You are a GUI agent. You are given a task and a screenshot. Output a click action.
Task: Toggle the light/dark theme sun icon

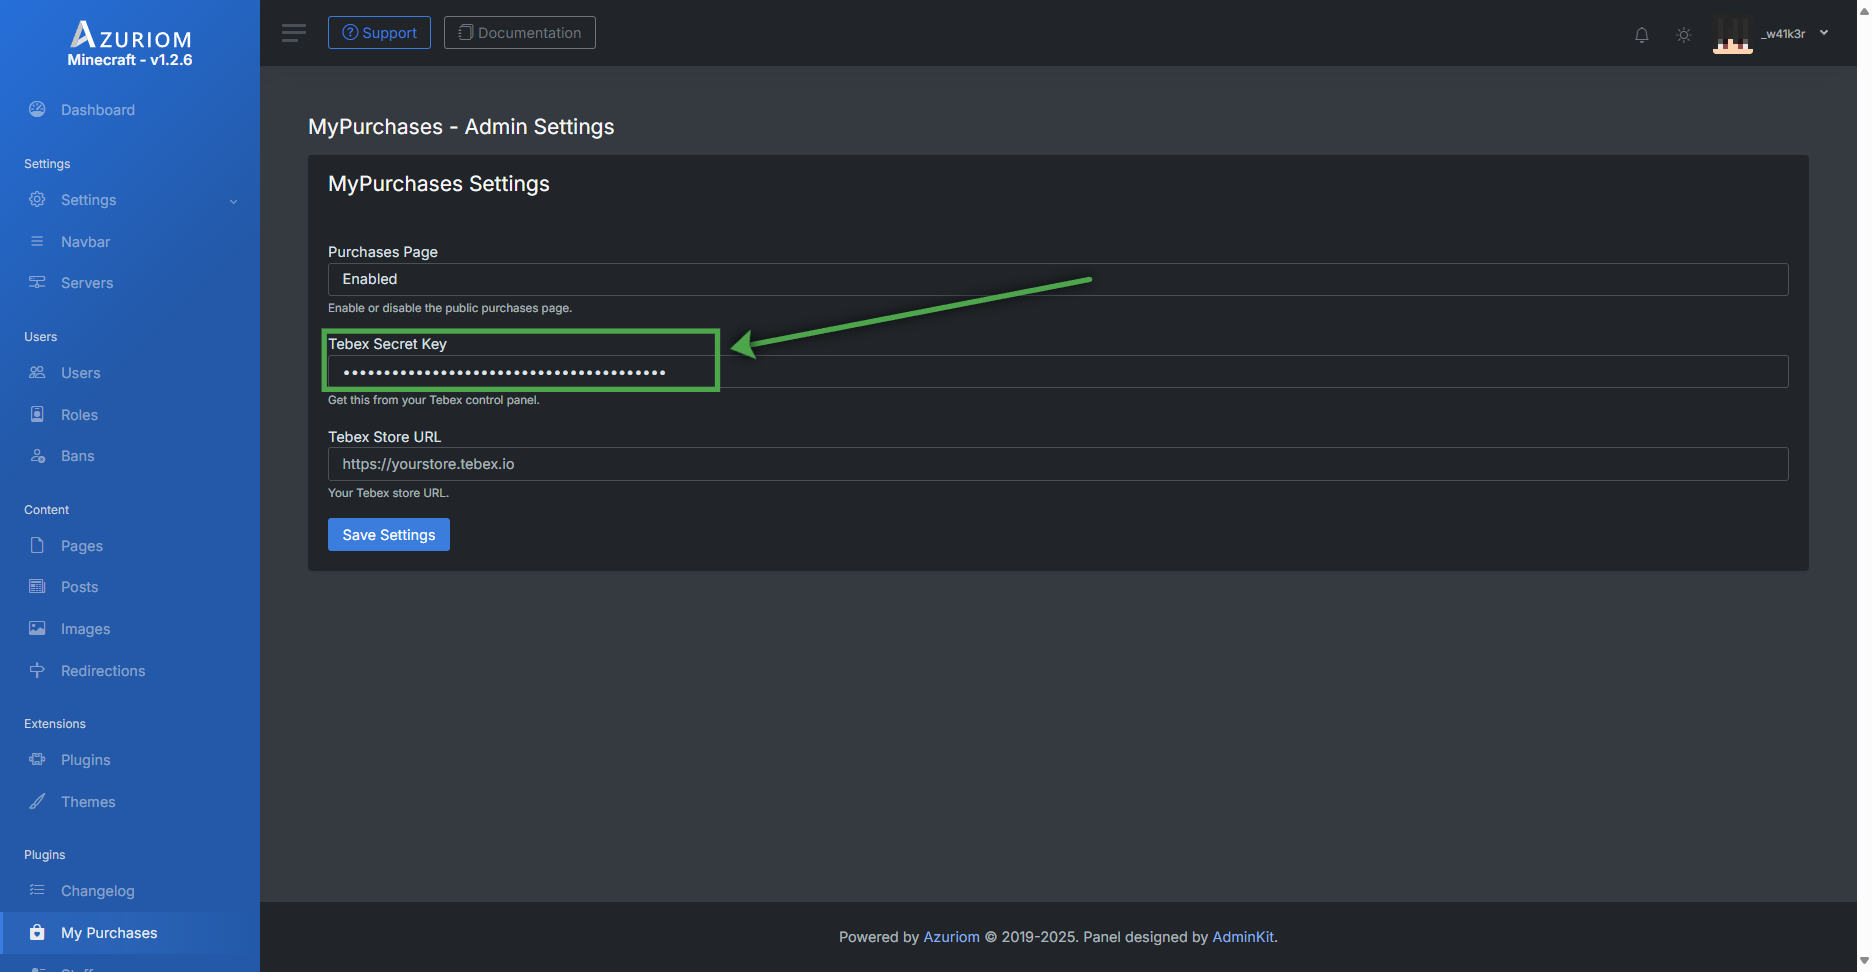[x=1684, y=35]
